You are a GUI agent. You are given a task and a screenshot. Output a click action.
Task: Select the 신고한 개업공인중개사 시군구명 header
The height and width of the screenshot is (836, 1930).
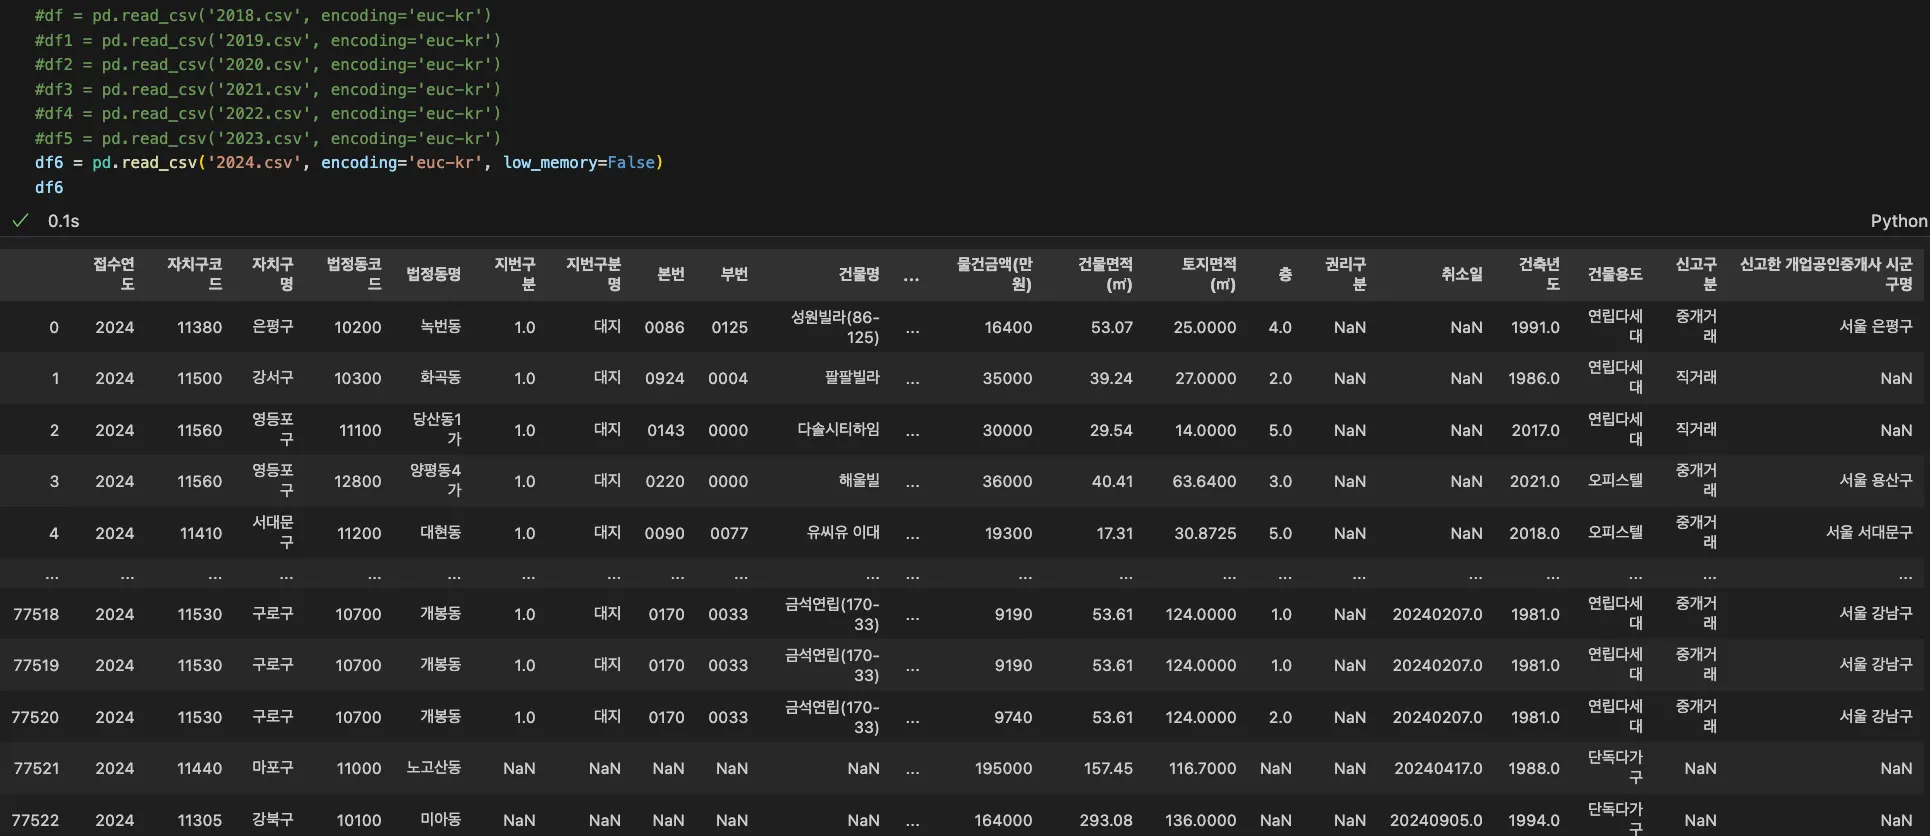[1826, 274]
